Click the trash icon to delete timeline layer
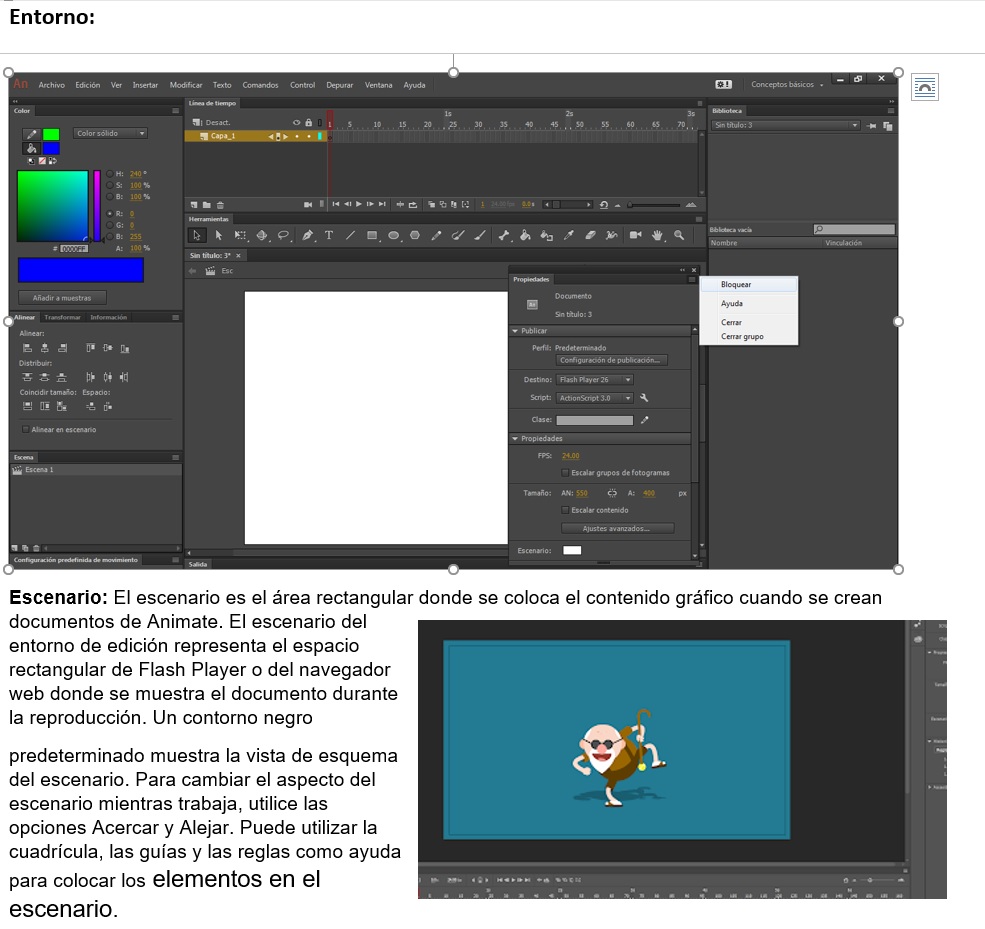Viewport: 985px width, 929px height. pos(220,205)
